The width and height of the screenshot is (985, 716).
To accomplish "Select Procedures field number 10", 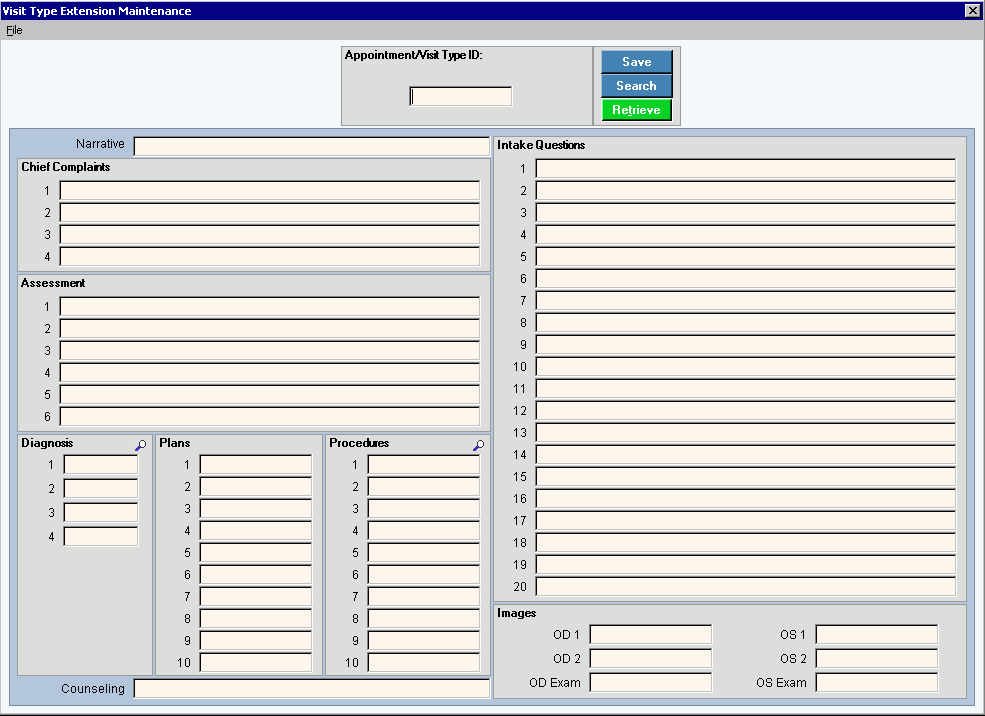I will pos(424,662).
